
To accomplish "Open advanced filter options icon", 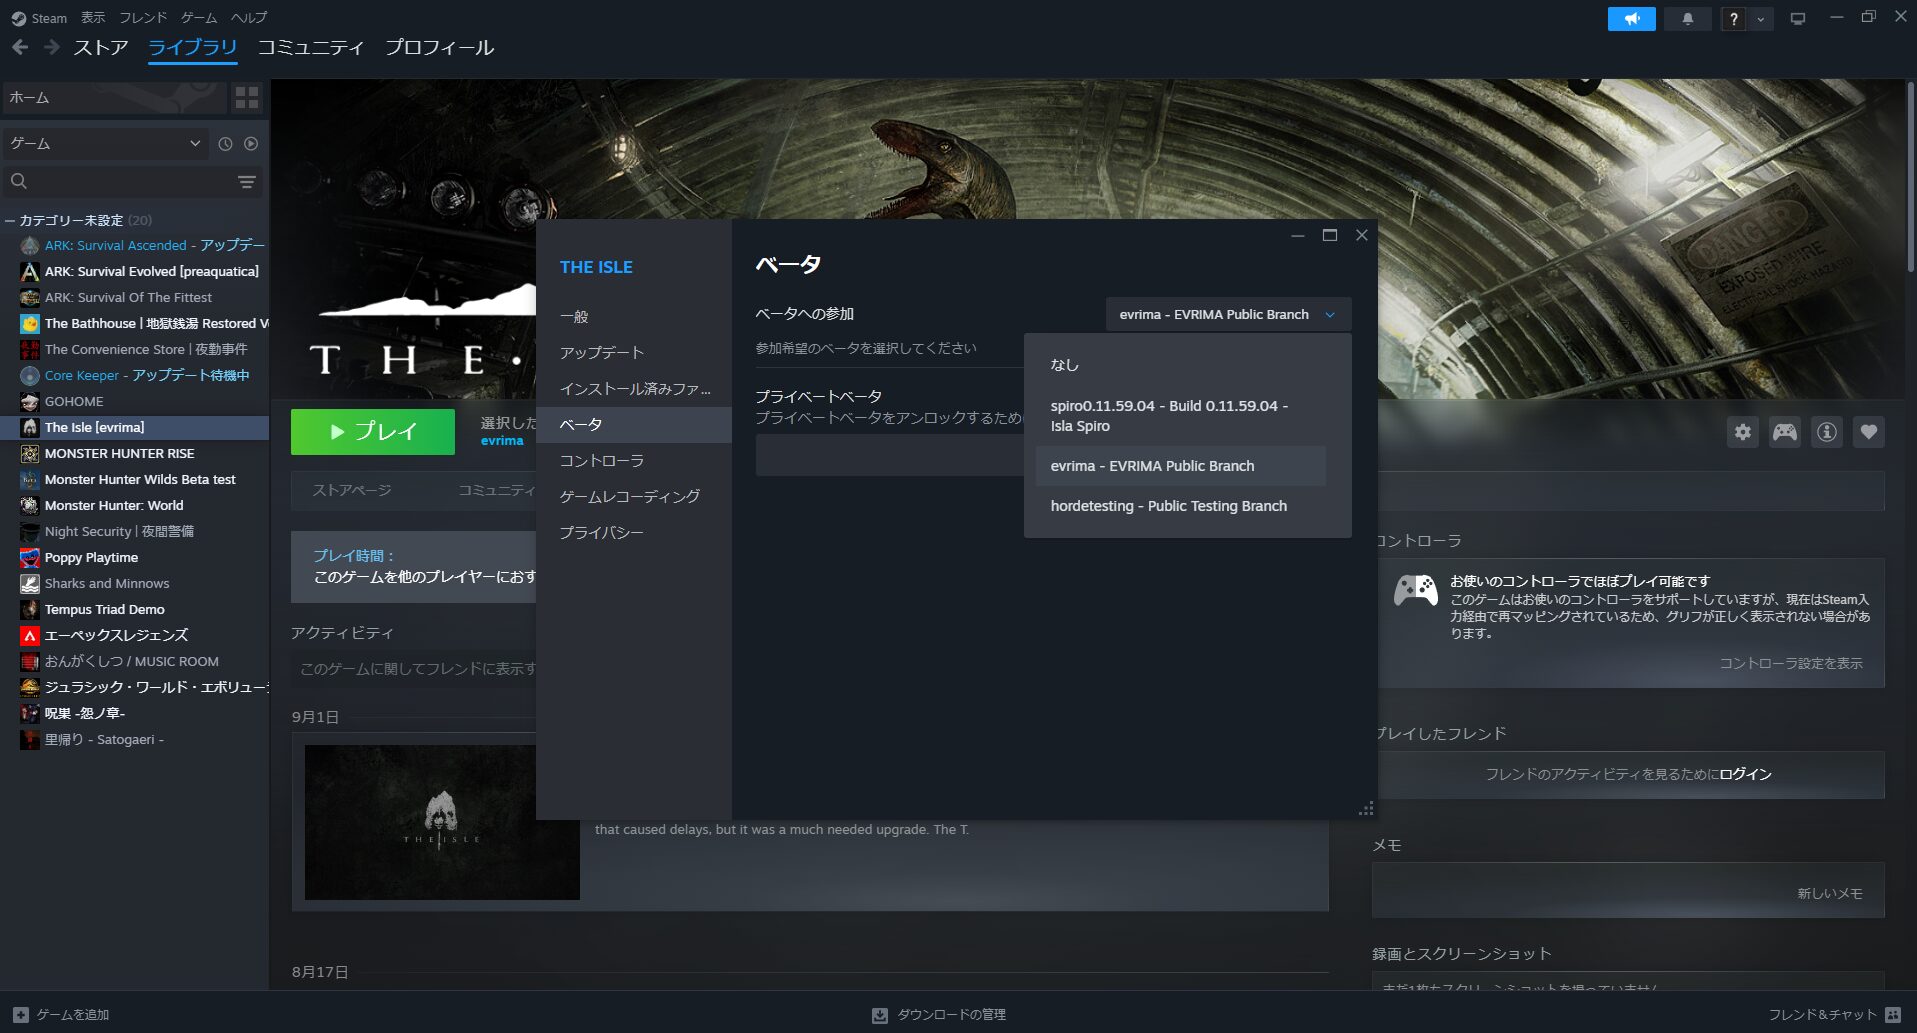I will pyautogui.click(x=247, y=181).
